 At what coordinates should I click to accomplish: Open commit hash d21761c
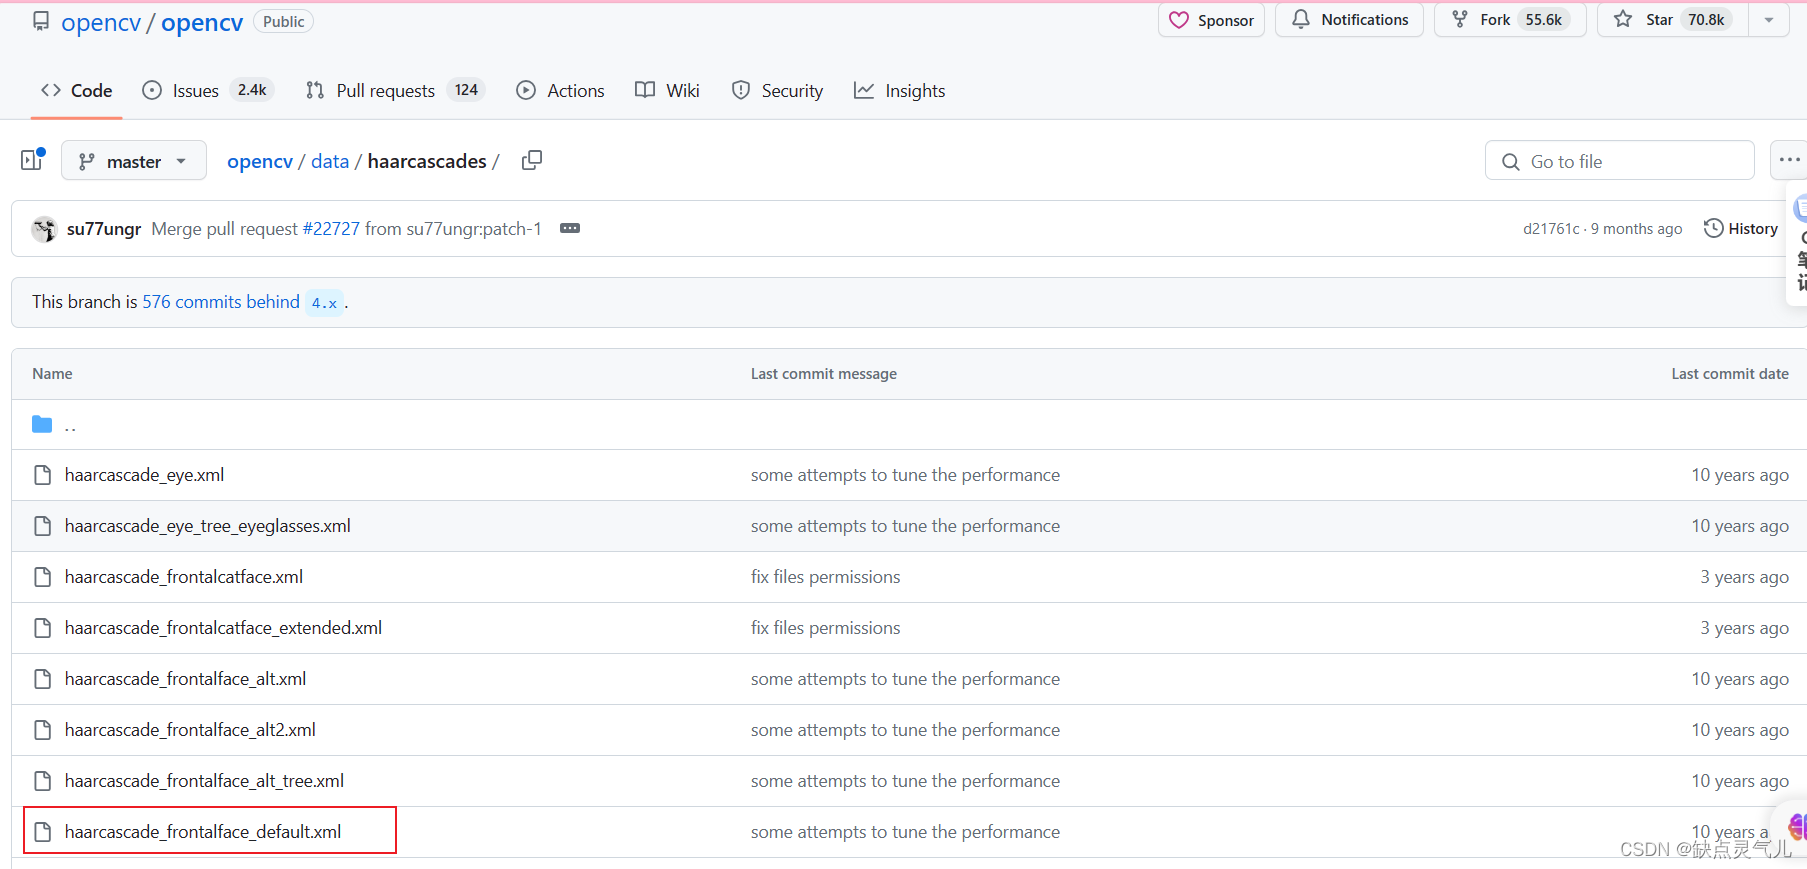pos(1551,229)
